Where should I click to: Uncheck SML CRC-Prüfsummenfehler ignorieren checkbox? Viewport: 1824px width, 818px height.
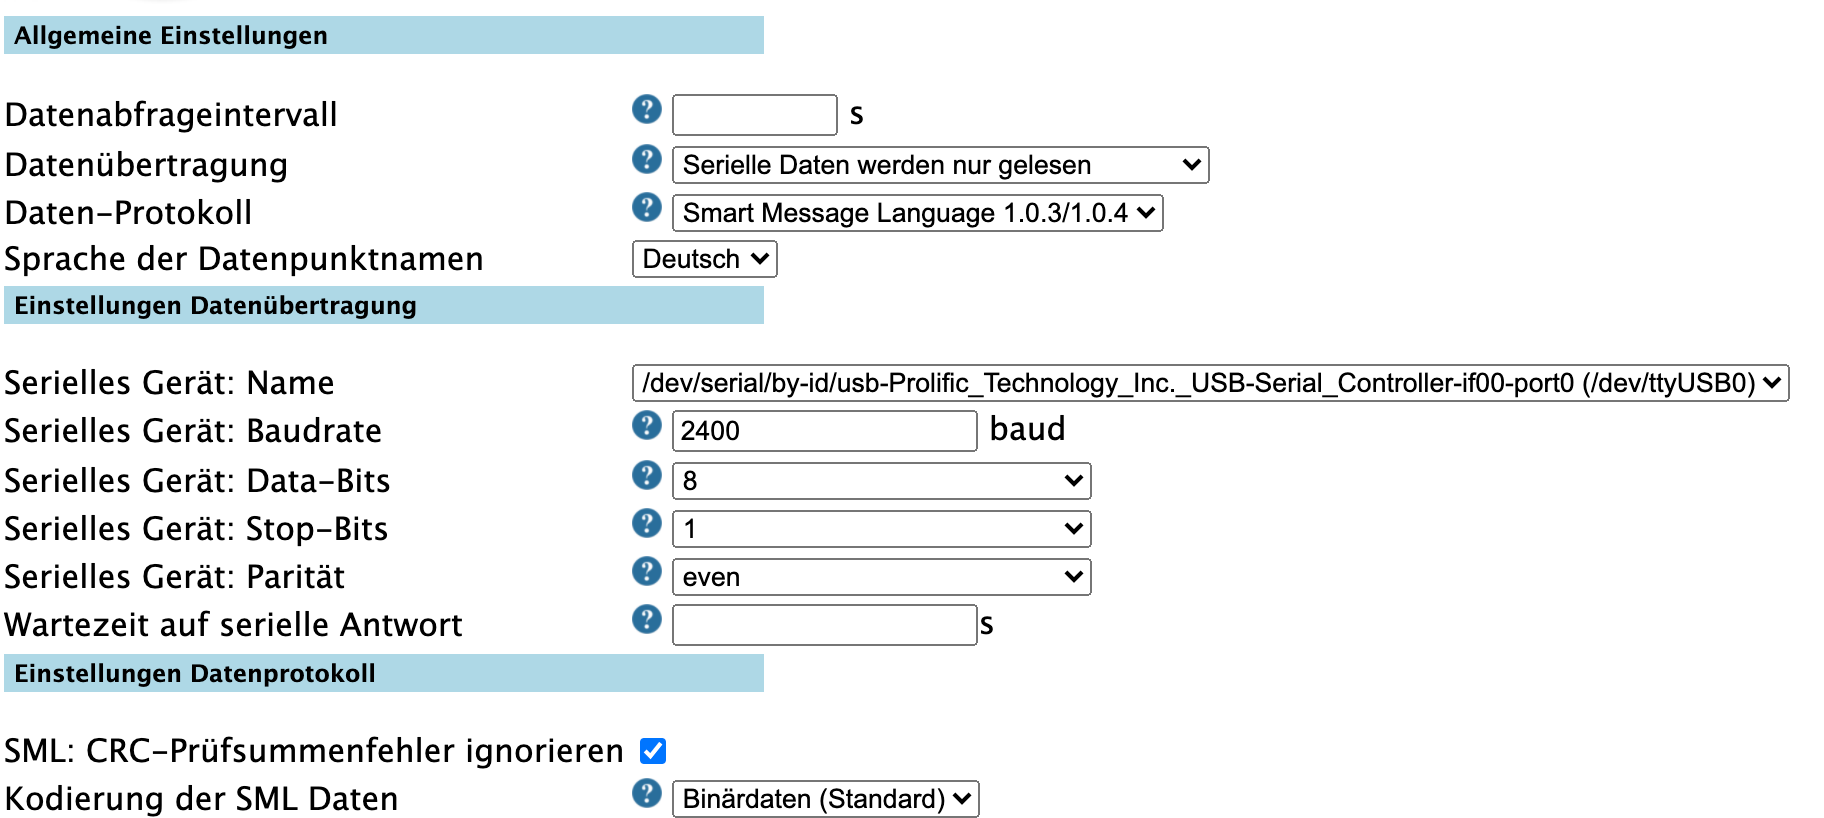click(653, 751)
